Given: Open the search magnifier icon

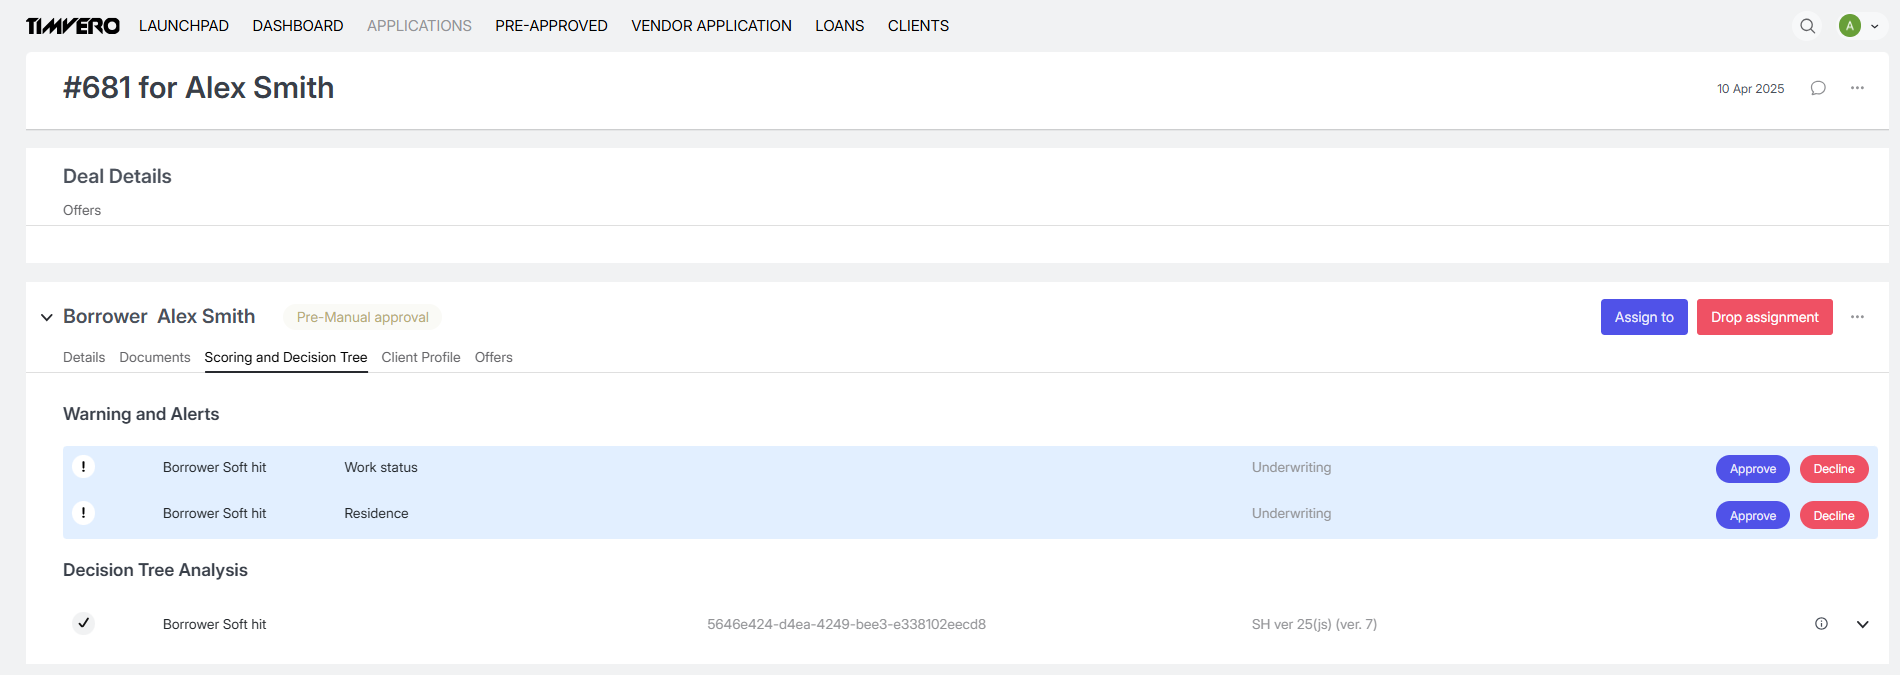Looking at the screenshot, I should (1807, 26).
